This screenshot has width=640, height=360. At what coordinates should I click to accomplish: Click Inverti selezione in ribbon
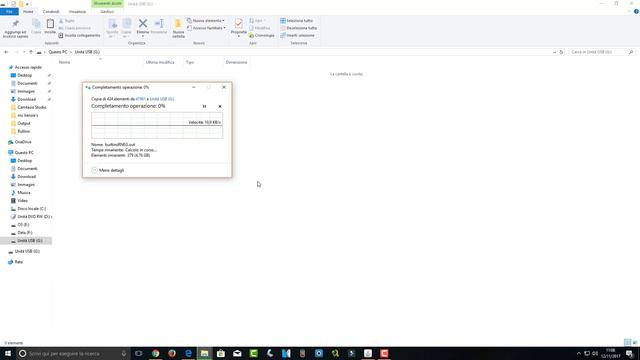click(297, 36)
